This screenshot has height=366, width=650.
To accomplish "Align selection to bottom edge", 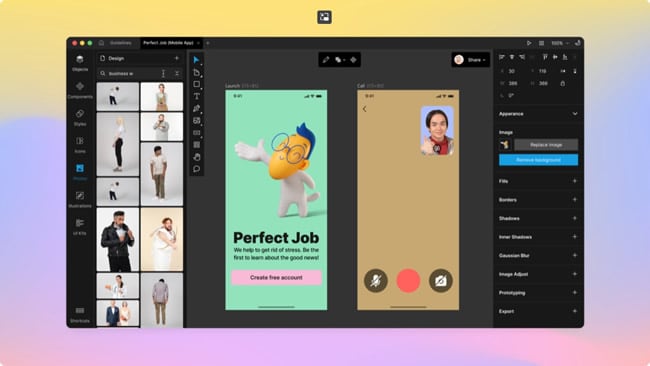I will (565, 57).
